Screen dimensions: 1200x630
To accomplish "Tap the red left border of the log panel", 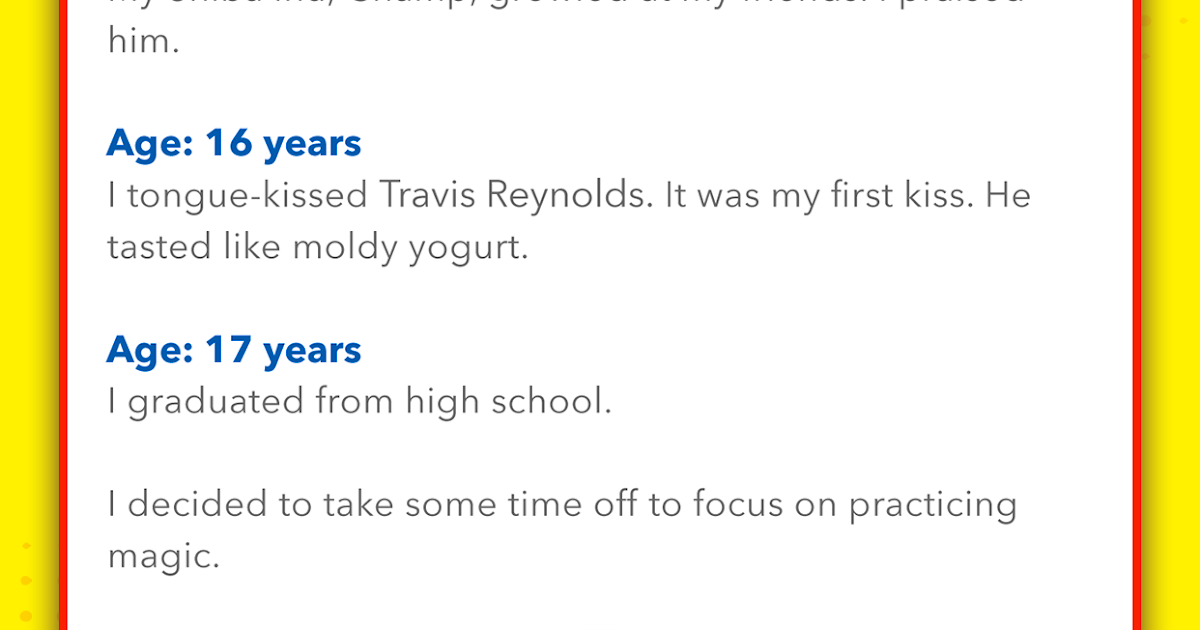I will pos(64,315).
